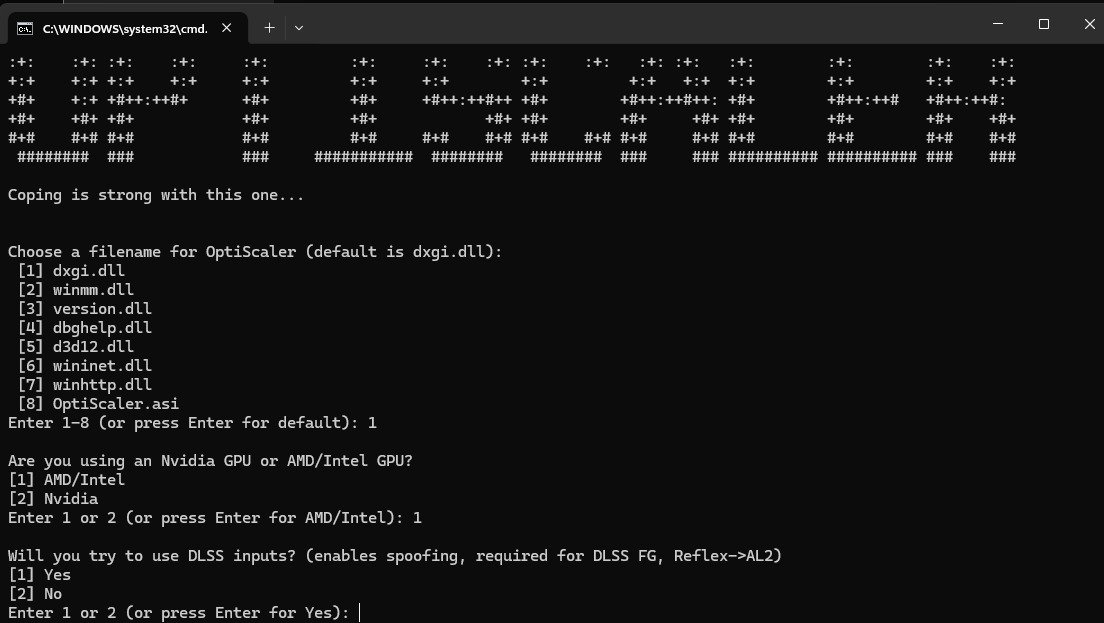Close the terminal window
The height and width of the screenshot is (623, 1104).
pyautogui.click(x=1089, y=24)
